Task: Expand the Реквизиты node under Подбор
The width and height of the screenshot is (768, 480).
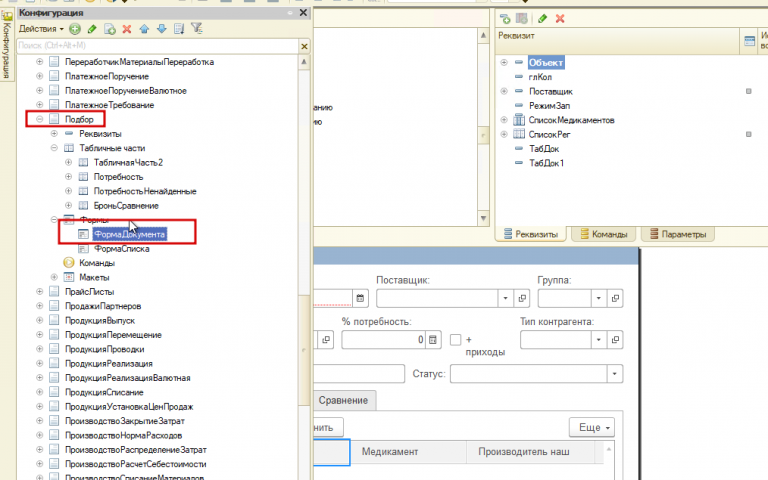Action: pos(54,133)
